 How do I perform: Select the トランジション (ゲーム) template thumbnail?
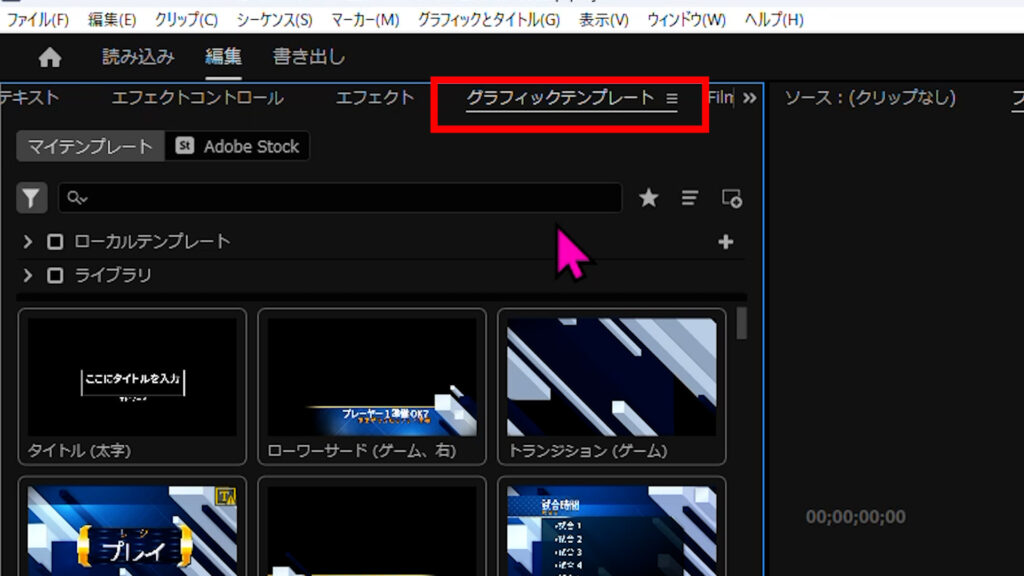pyautogui.click(x=611, y=377)
